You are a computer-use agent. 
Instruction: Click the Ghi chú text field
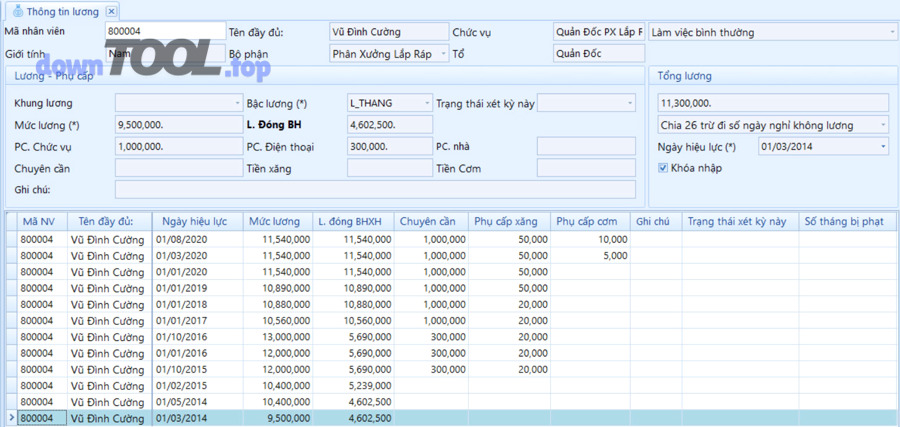(x=375, y=190)
